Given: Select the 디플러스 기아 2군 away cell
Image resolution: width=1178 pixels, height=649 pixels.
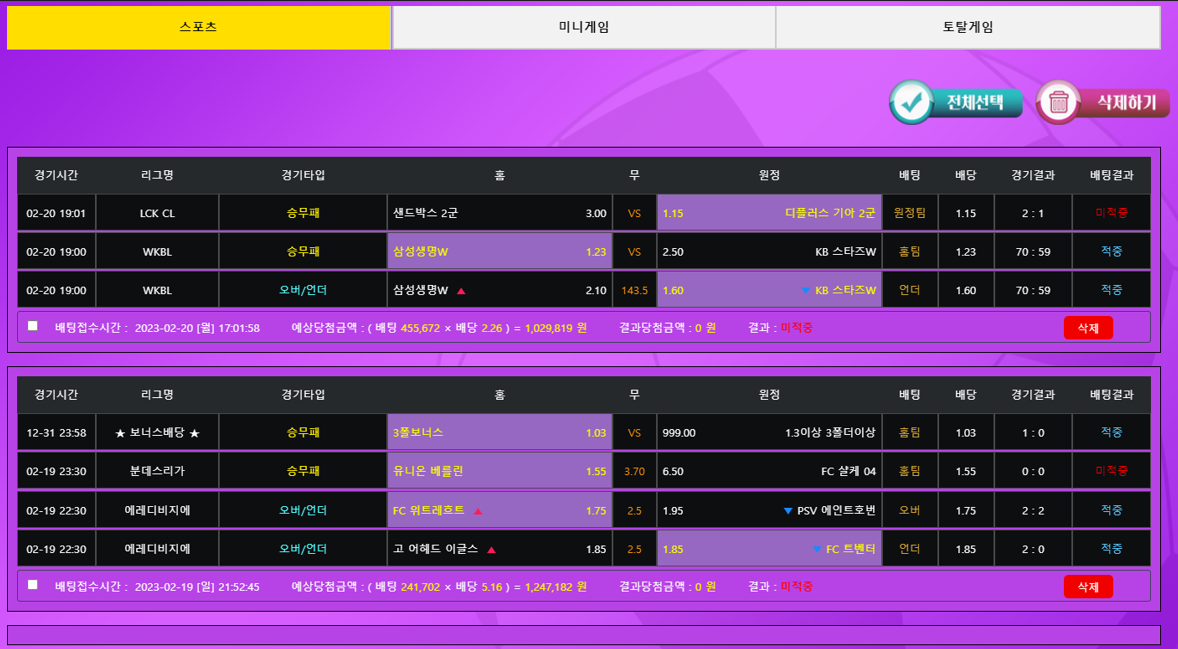Looking at the screenshot, I should [x=769, y=213].
